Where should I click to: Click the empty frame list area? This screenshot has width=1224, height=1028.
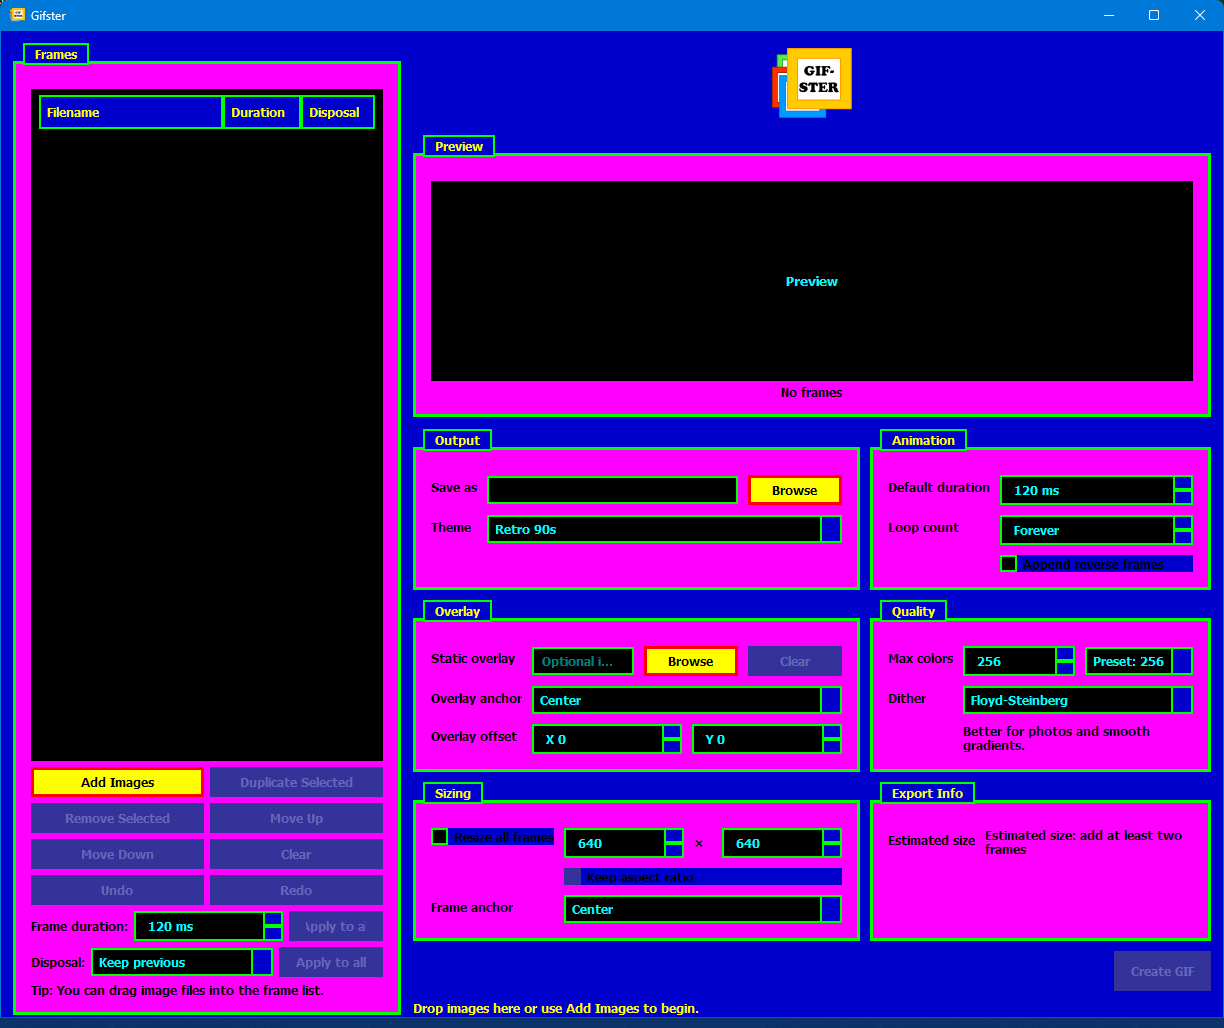[x=207, y=445]
